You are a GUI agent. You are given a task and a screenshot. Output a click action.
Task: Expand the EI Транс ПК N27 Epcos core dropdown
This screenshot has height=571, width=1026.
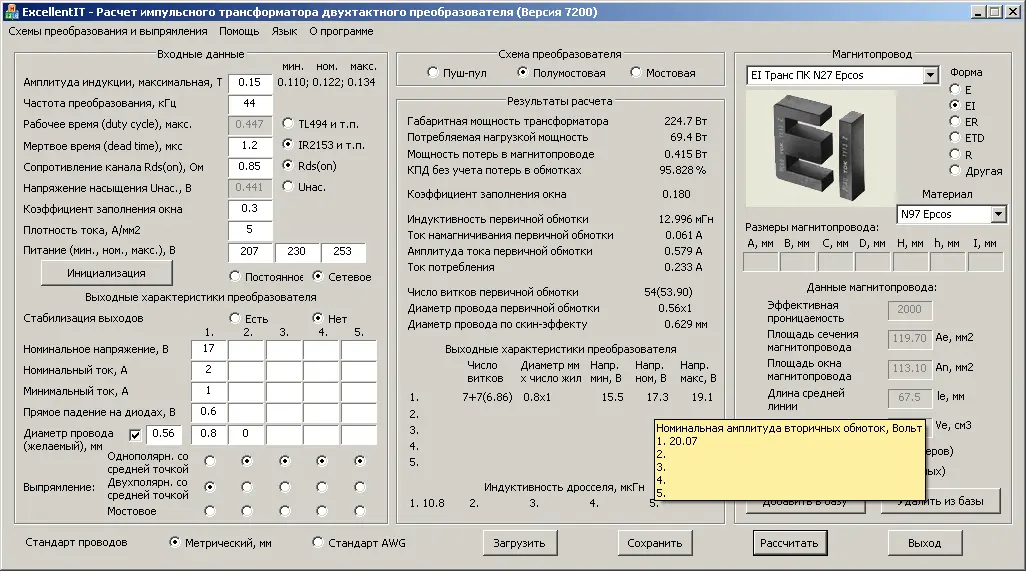[930, 75]
